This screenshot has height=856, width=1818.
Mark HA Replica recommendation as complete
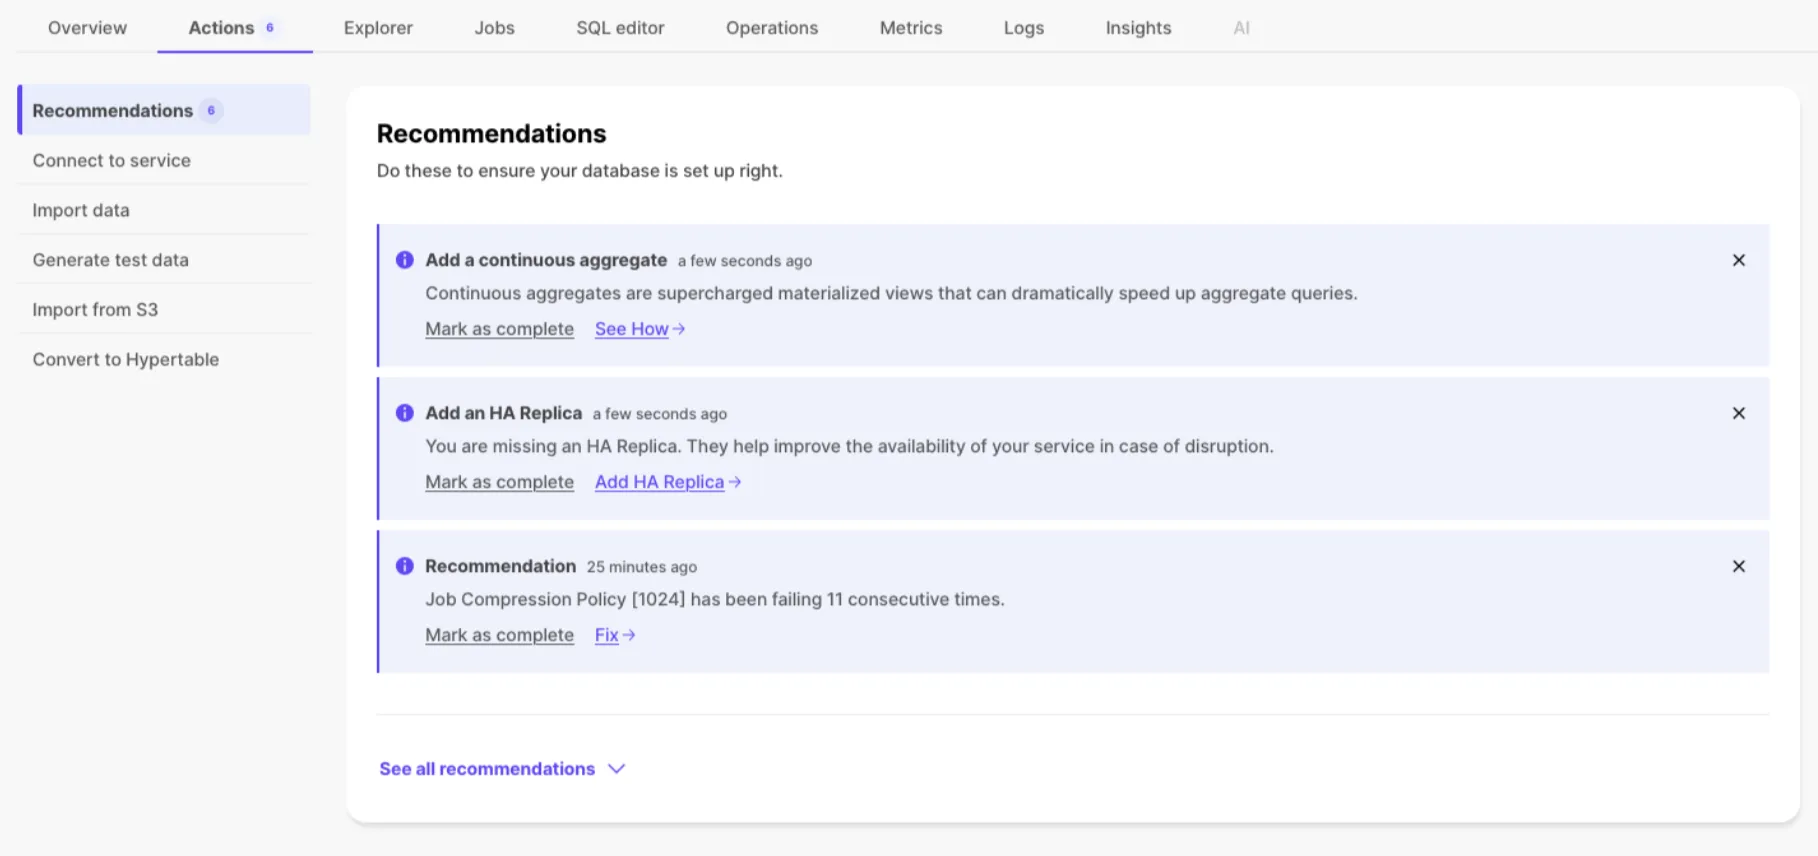499,482
